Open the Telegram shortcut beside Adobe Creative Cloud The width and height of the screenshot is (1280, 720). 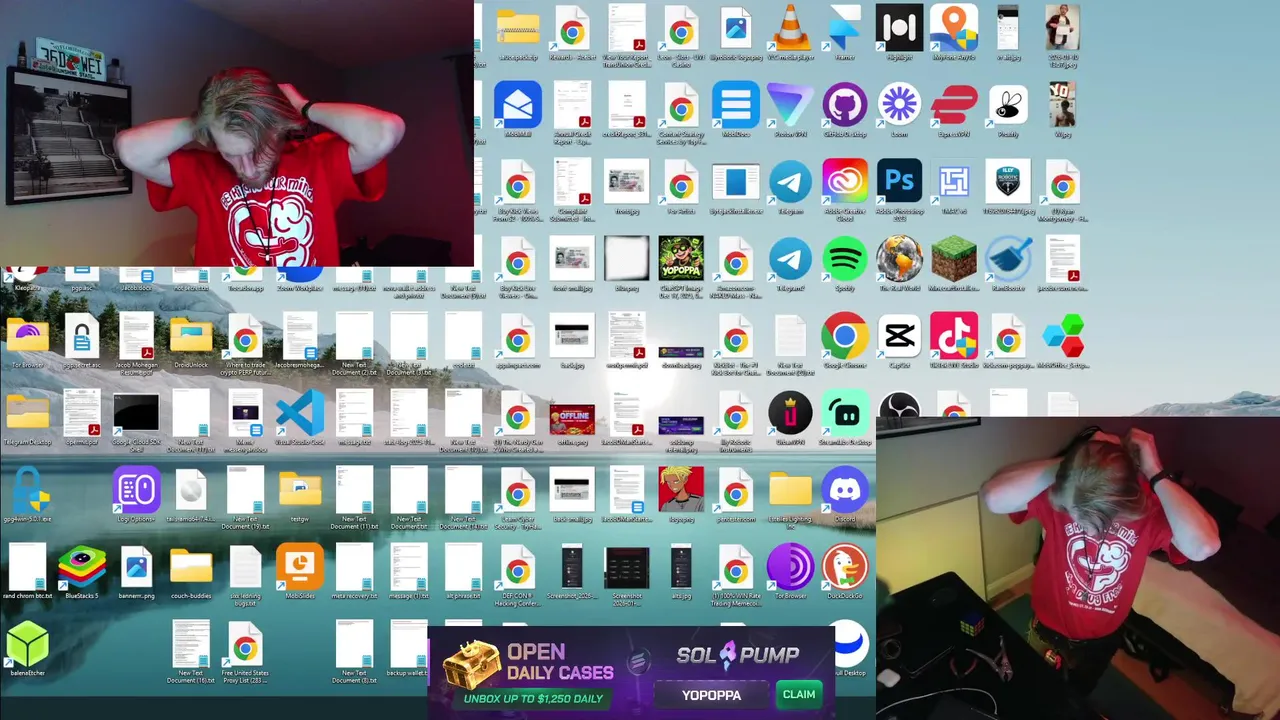click(790, 183)
